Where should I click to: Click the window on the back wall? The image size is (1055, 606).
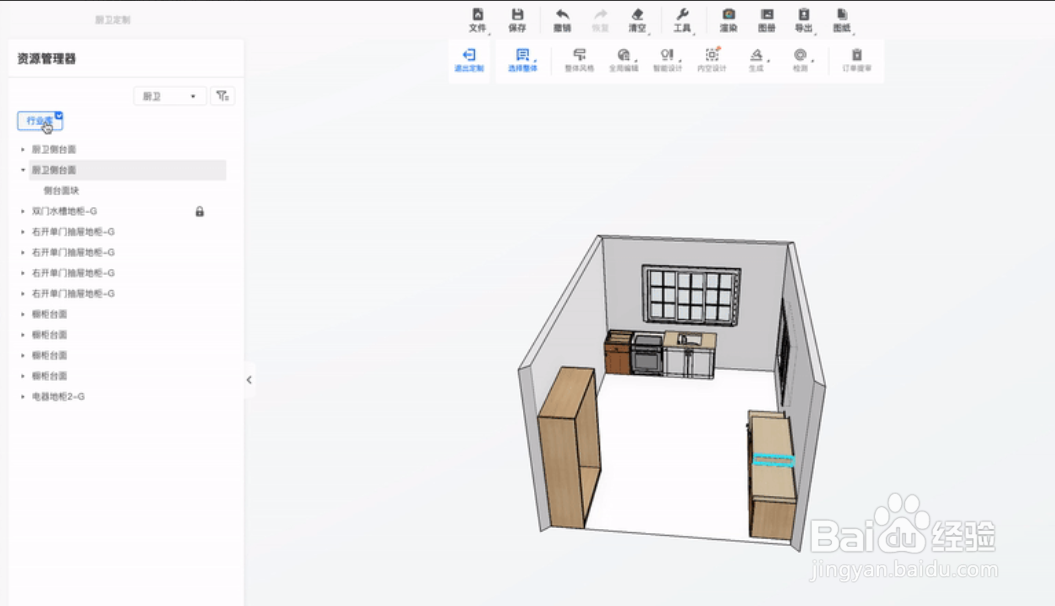tap(692, 295)
